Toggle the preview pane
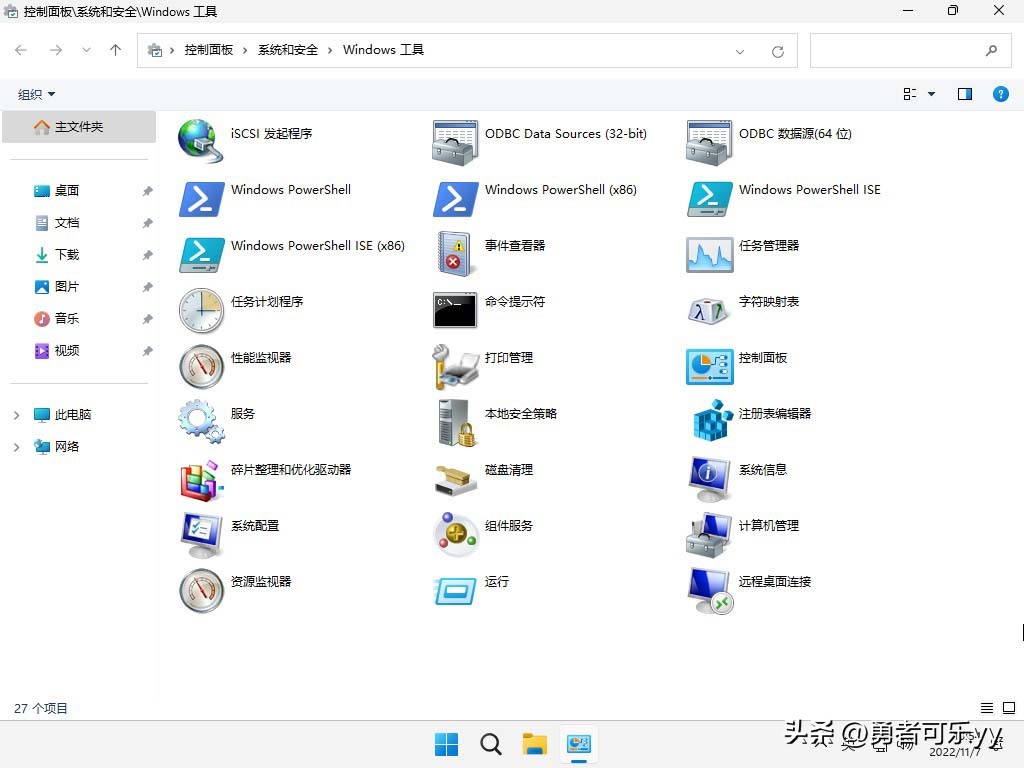Image resolution: width=1024 pixels, height=768 pixels. click(x=964, y=93)
